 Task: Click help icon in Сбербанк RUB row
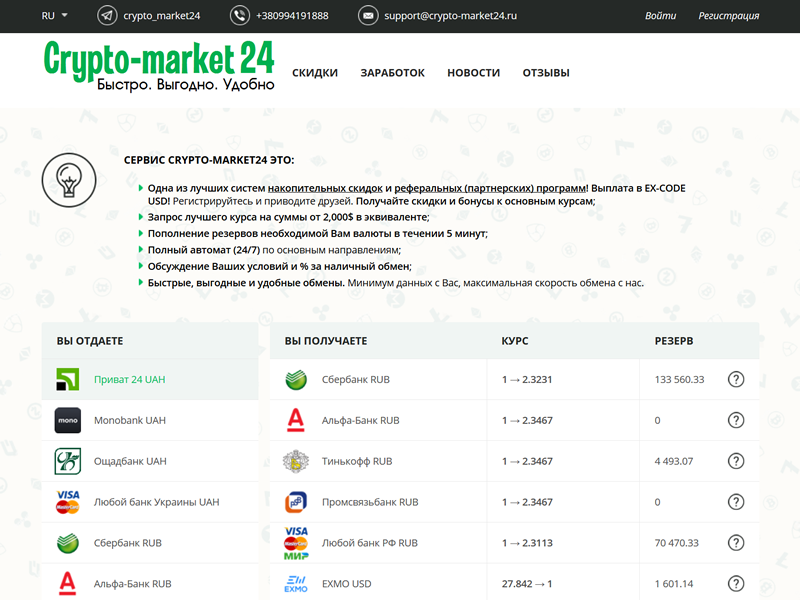[736, 380]
